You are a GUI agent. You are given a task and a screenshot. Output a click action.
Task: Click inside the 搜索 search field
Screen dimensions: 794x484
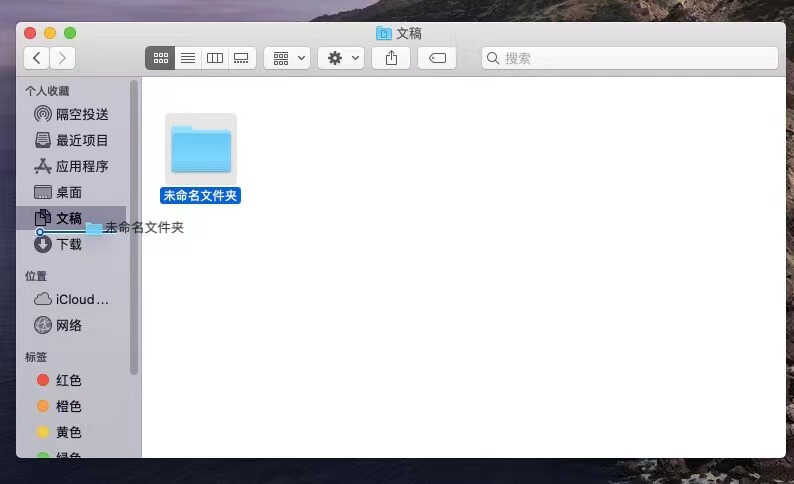click(x=629, y=58)
